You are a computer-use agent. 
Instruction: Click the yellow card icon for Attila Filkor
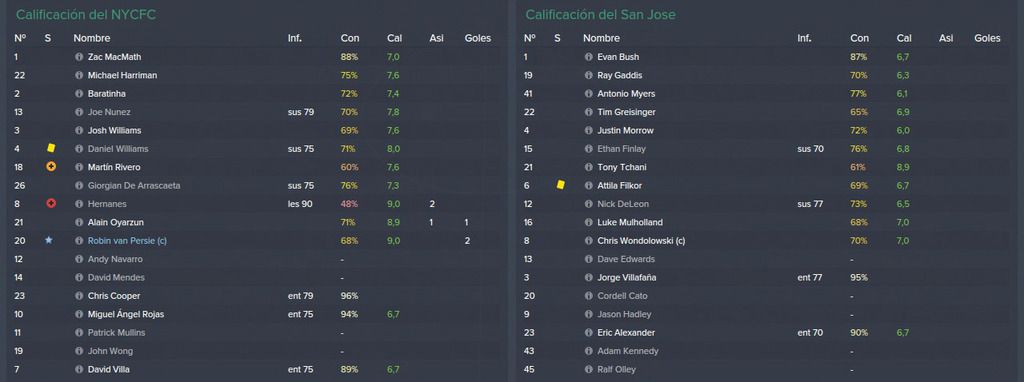[x=560, y=185]
